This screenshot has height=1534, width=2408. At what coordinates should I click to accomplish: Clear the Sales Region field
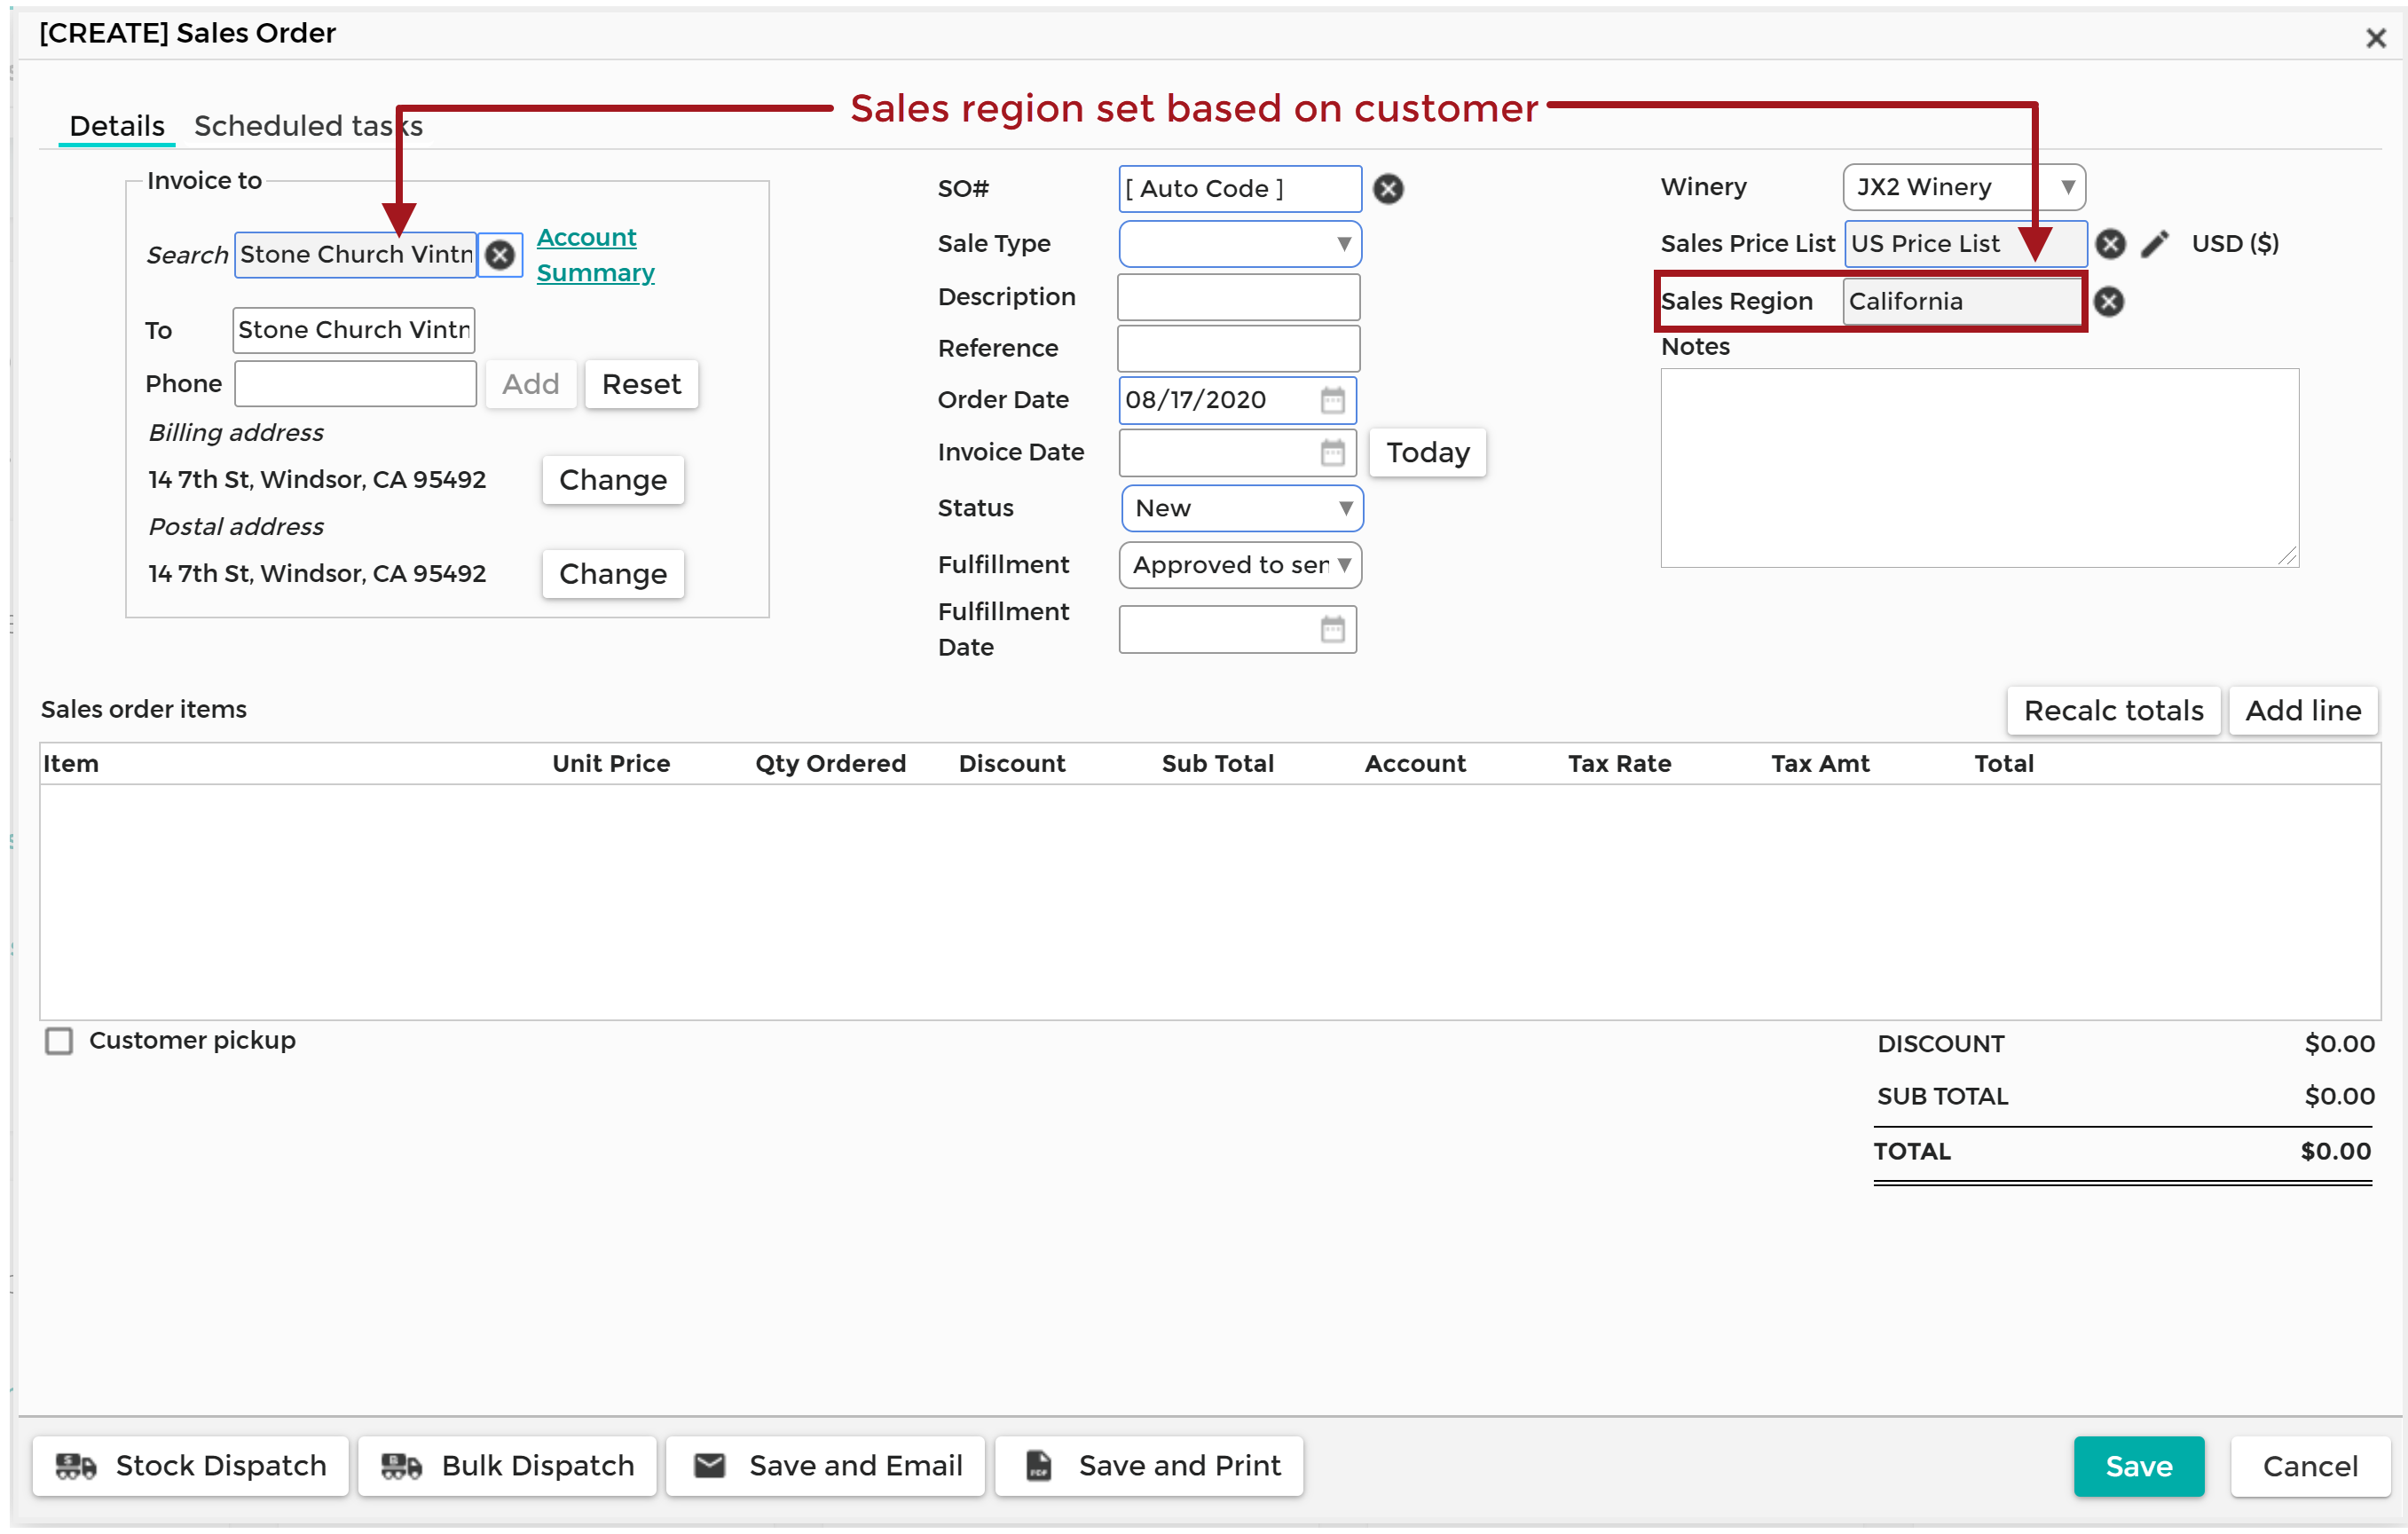coord(2109,301)
